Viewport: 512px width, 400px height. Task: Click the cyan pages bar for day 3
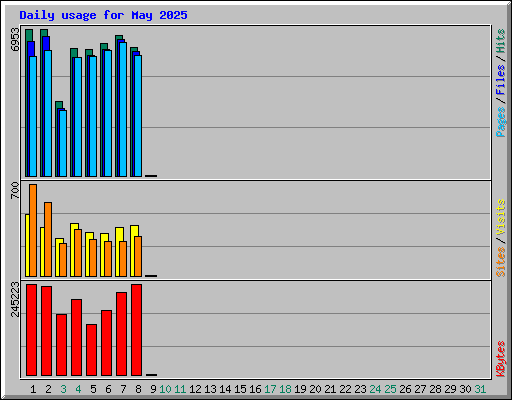point(63,143)
